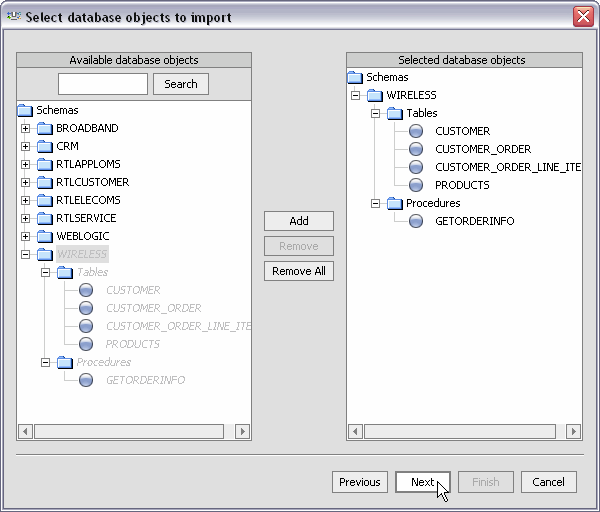This screenshot has width=600, height=512.
Task: Expand the BROADBAND schema node
Action: point(25,128)
